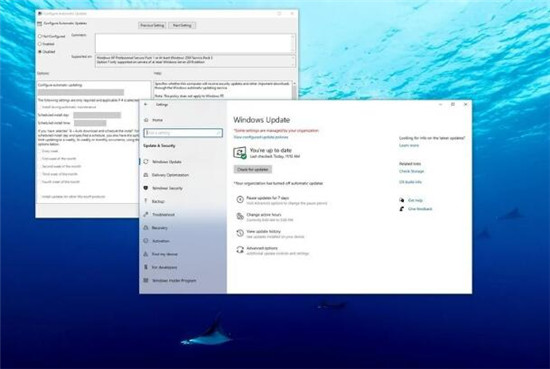Open the Configure automatic updating dropdown
The height and width of the screenshot is (369, 550).
(x=81, y=92)
